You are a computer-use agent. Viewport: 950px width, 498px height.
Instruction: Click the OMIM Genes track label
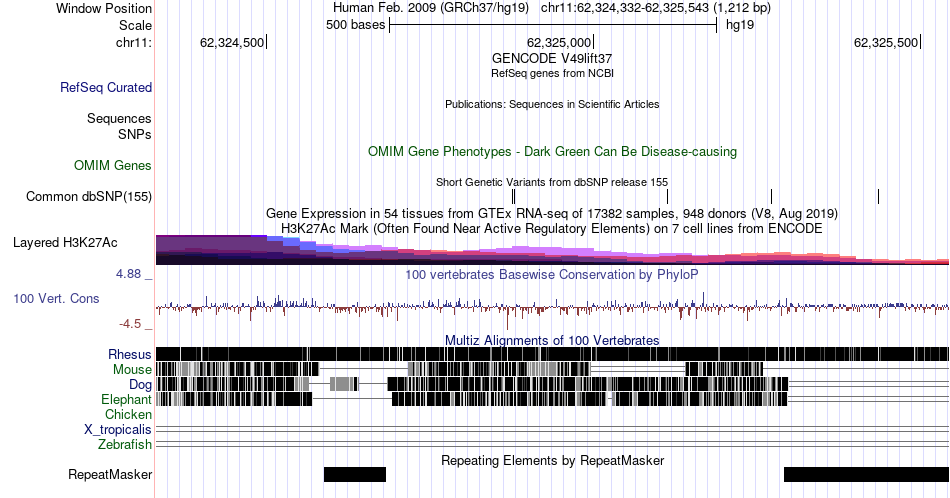(x=112, y=165)
